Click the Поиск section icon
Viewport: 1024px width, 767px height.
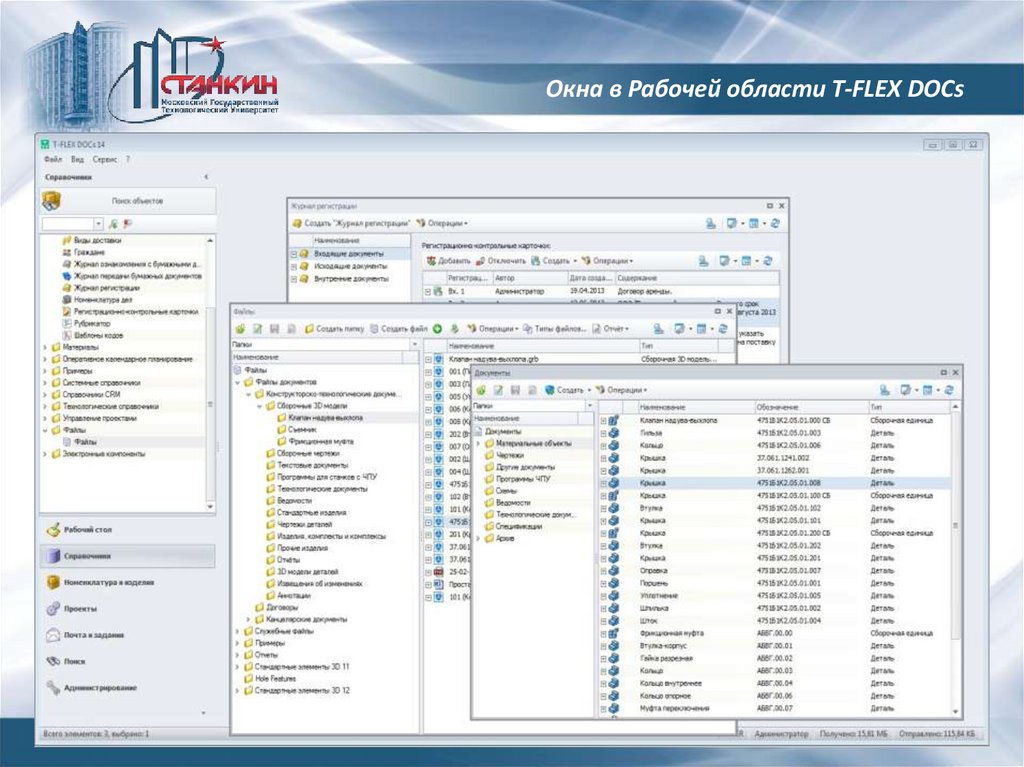click(53, 661)
